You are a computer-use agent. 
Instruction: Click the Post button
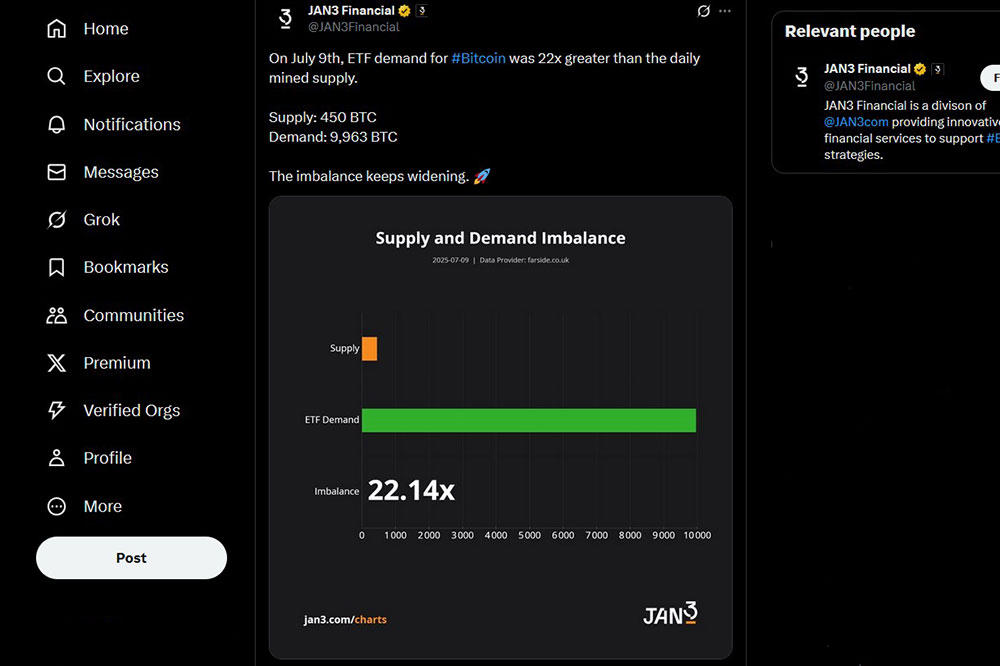point(131,558)
